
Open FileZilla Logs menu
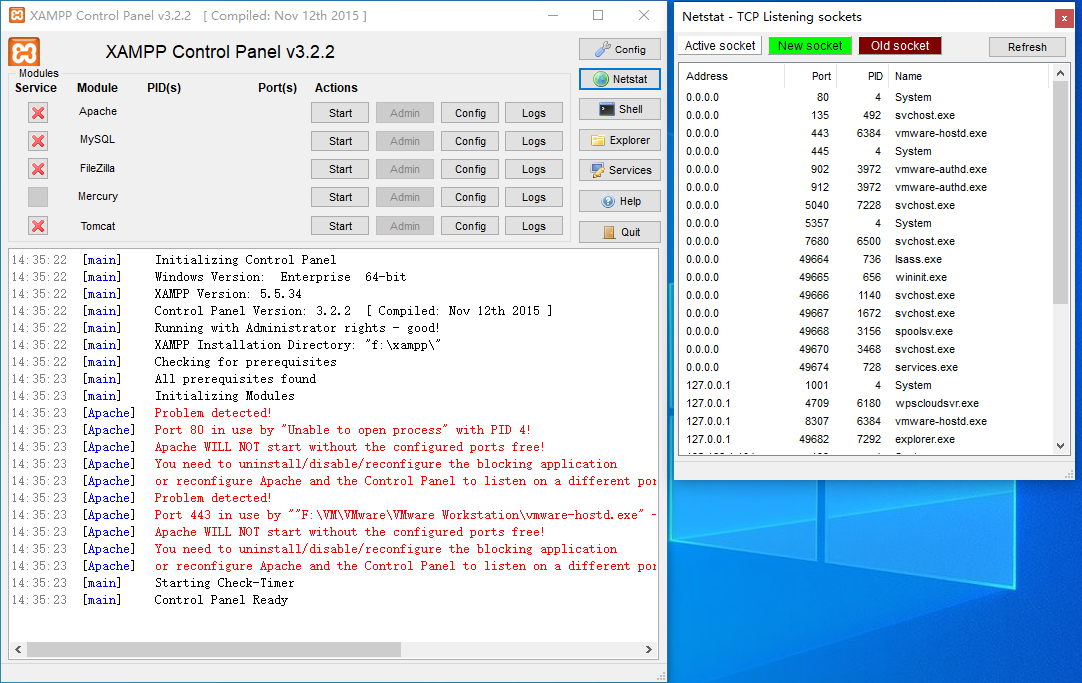pyautogui.click(x=533, y=169)
